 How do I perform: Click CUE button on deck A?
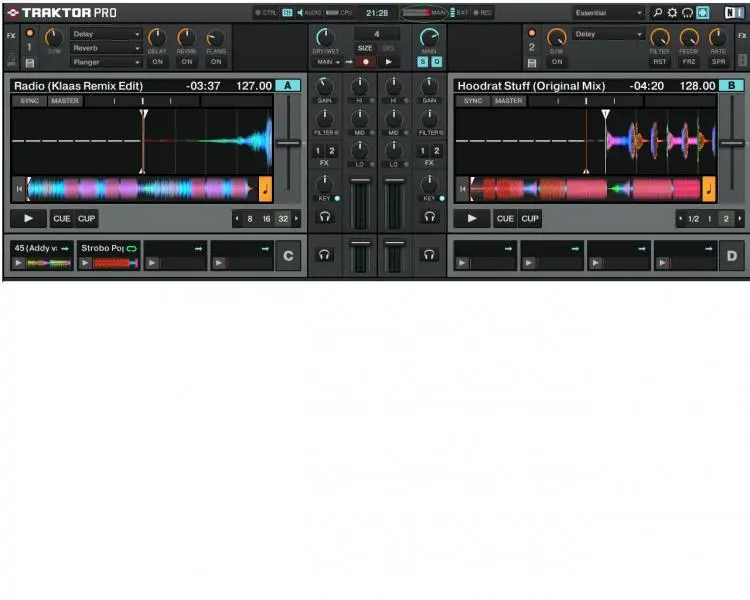[x=62, y=219]
